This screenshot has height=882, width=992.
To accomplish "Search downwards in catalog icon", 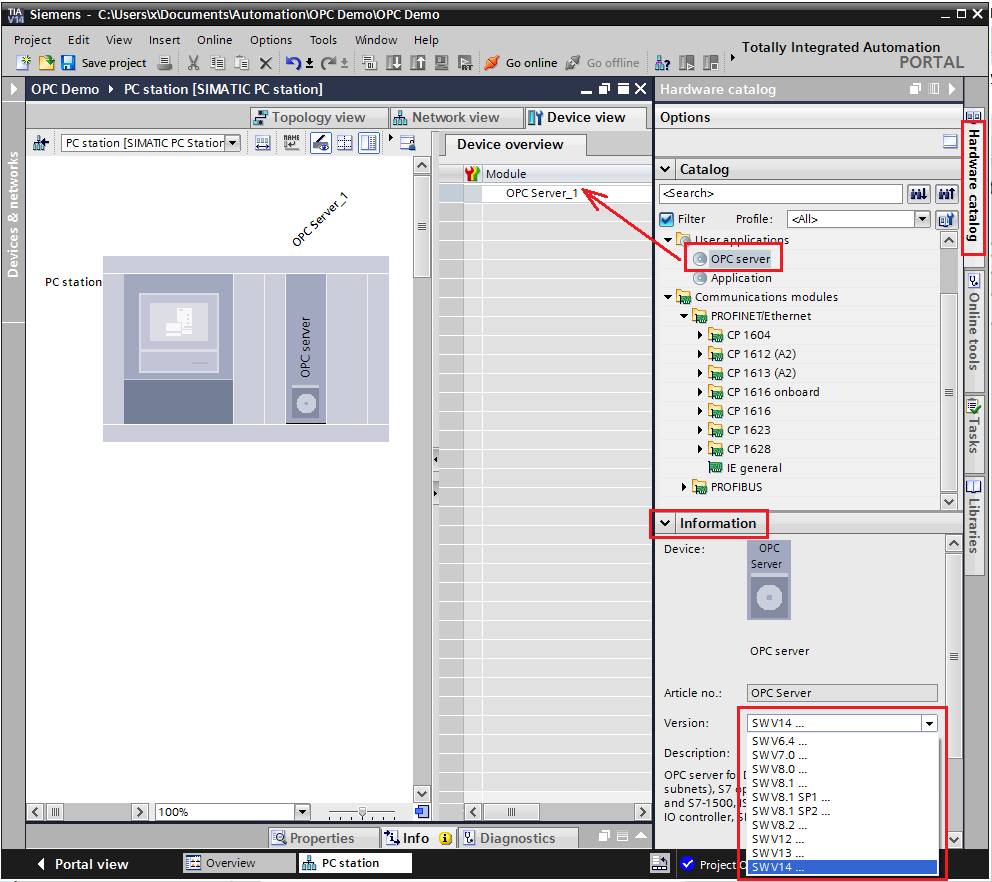I will [x=919, y=194].
